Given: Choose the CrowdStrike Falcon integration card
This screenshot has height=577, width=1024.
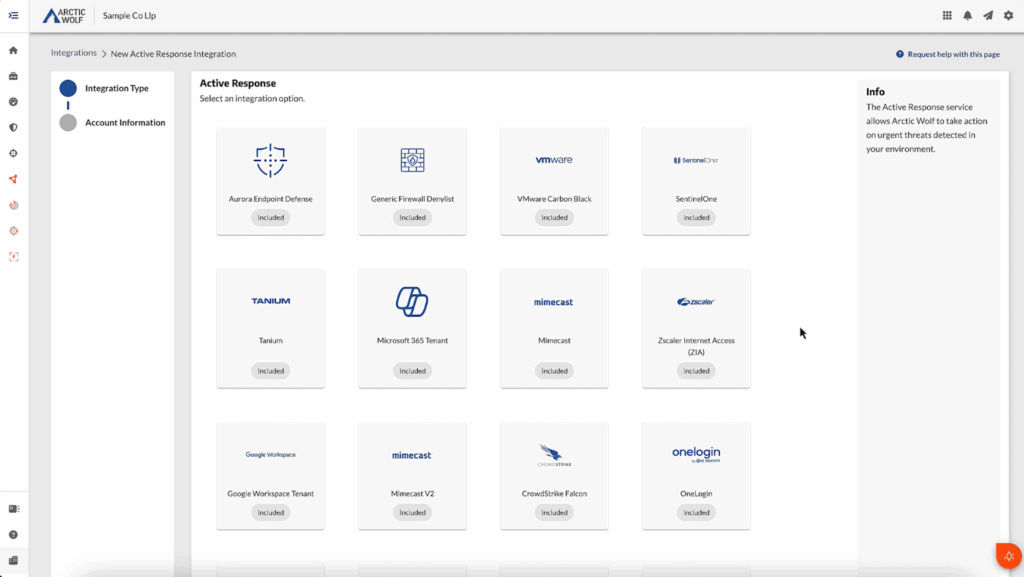Looking at the screenshot, I should click(x=554, y=475).
